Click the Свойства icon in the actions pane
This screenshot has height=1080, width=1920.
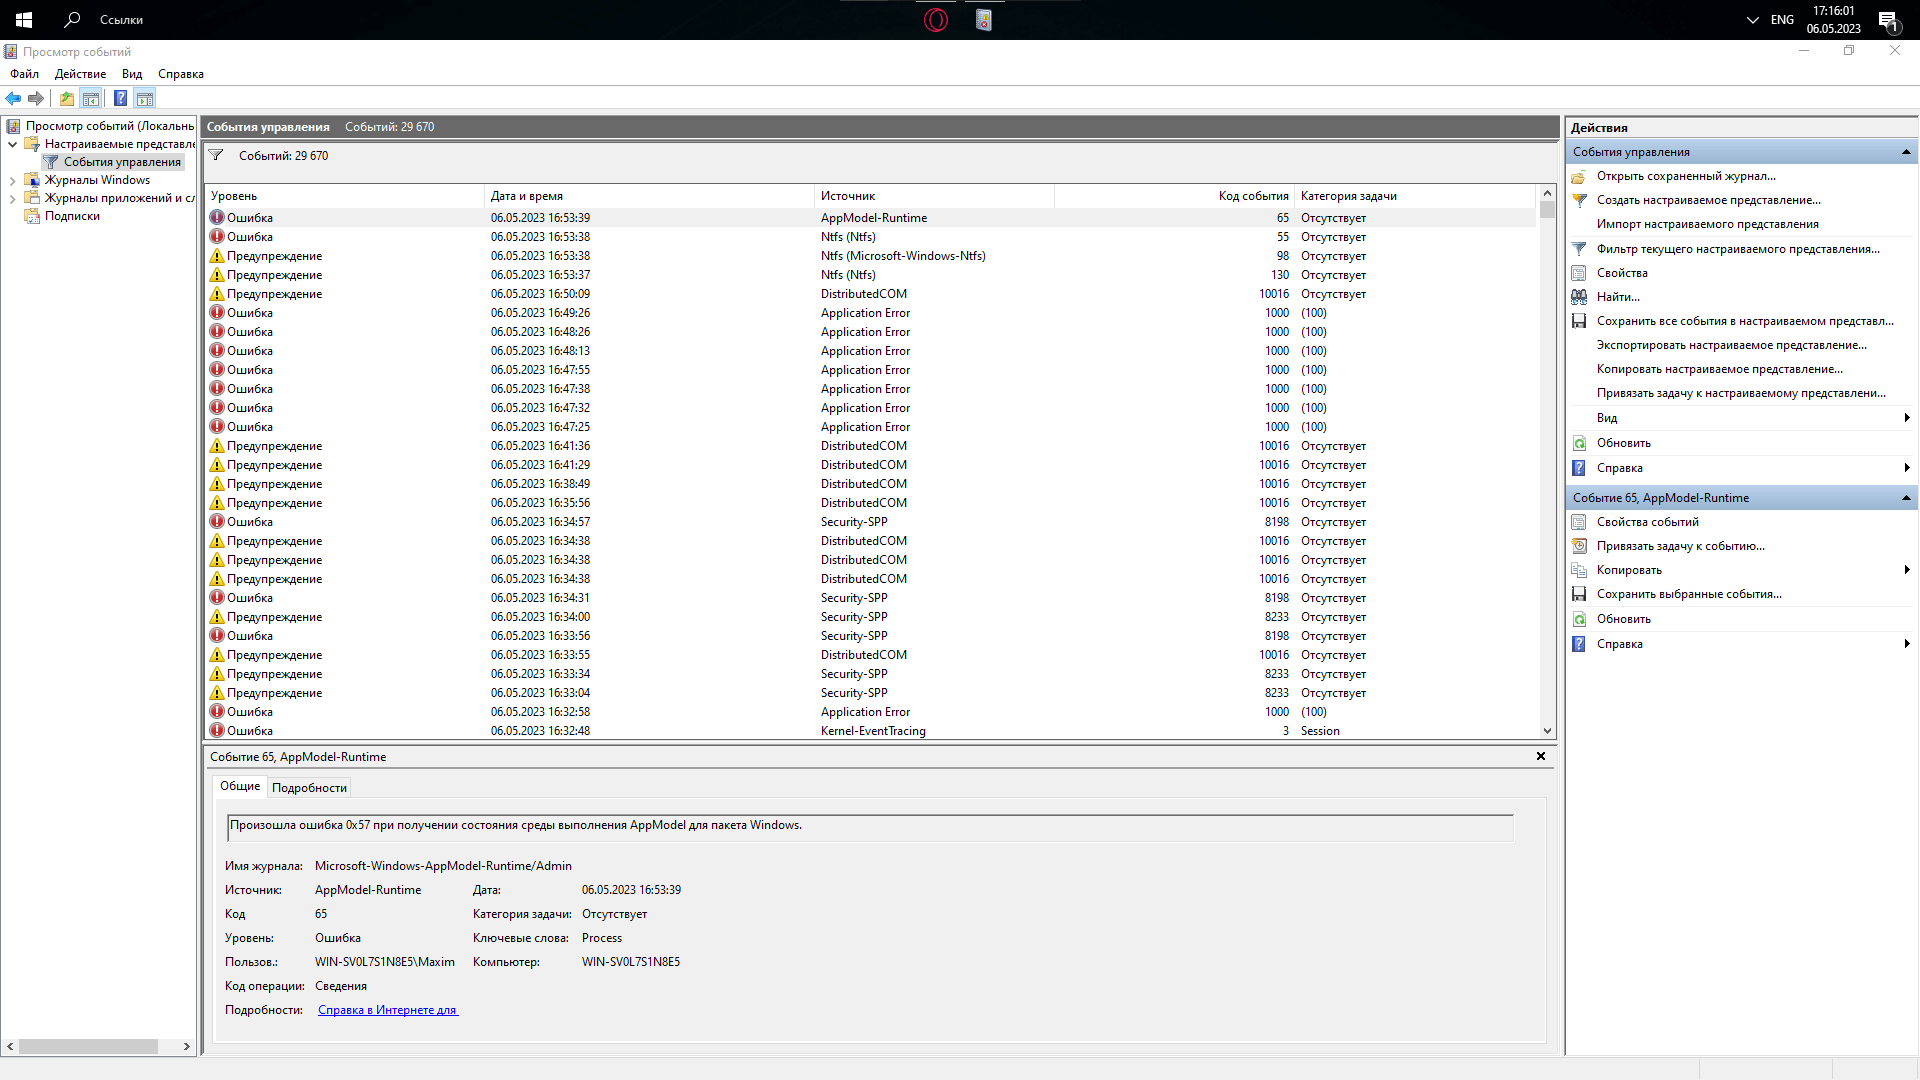coord(1579,273)
